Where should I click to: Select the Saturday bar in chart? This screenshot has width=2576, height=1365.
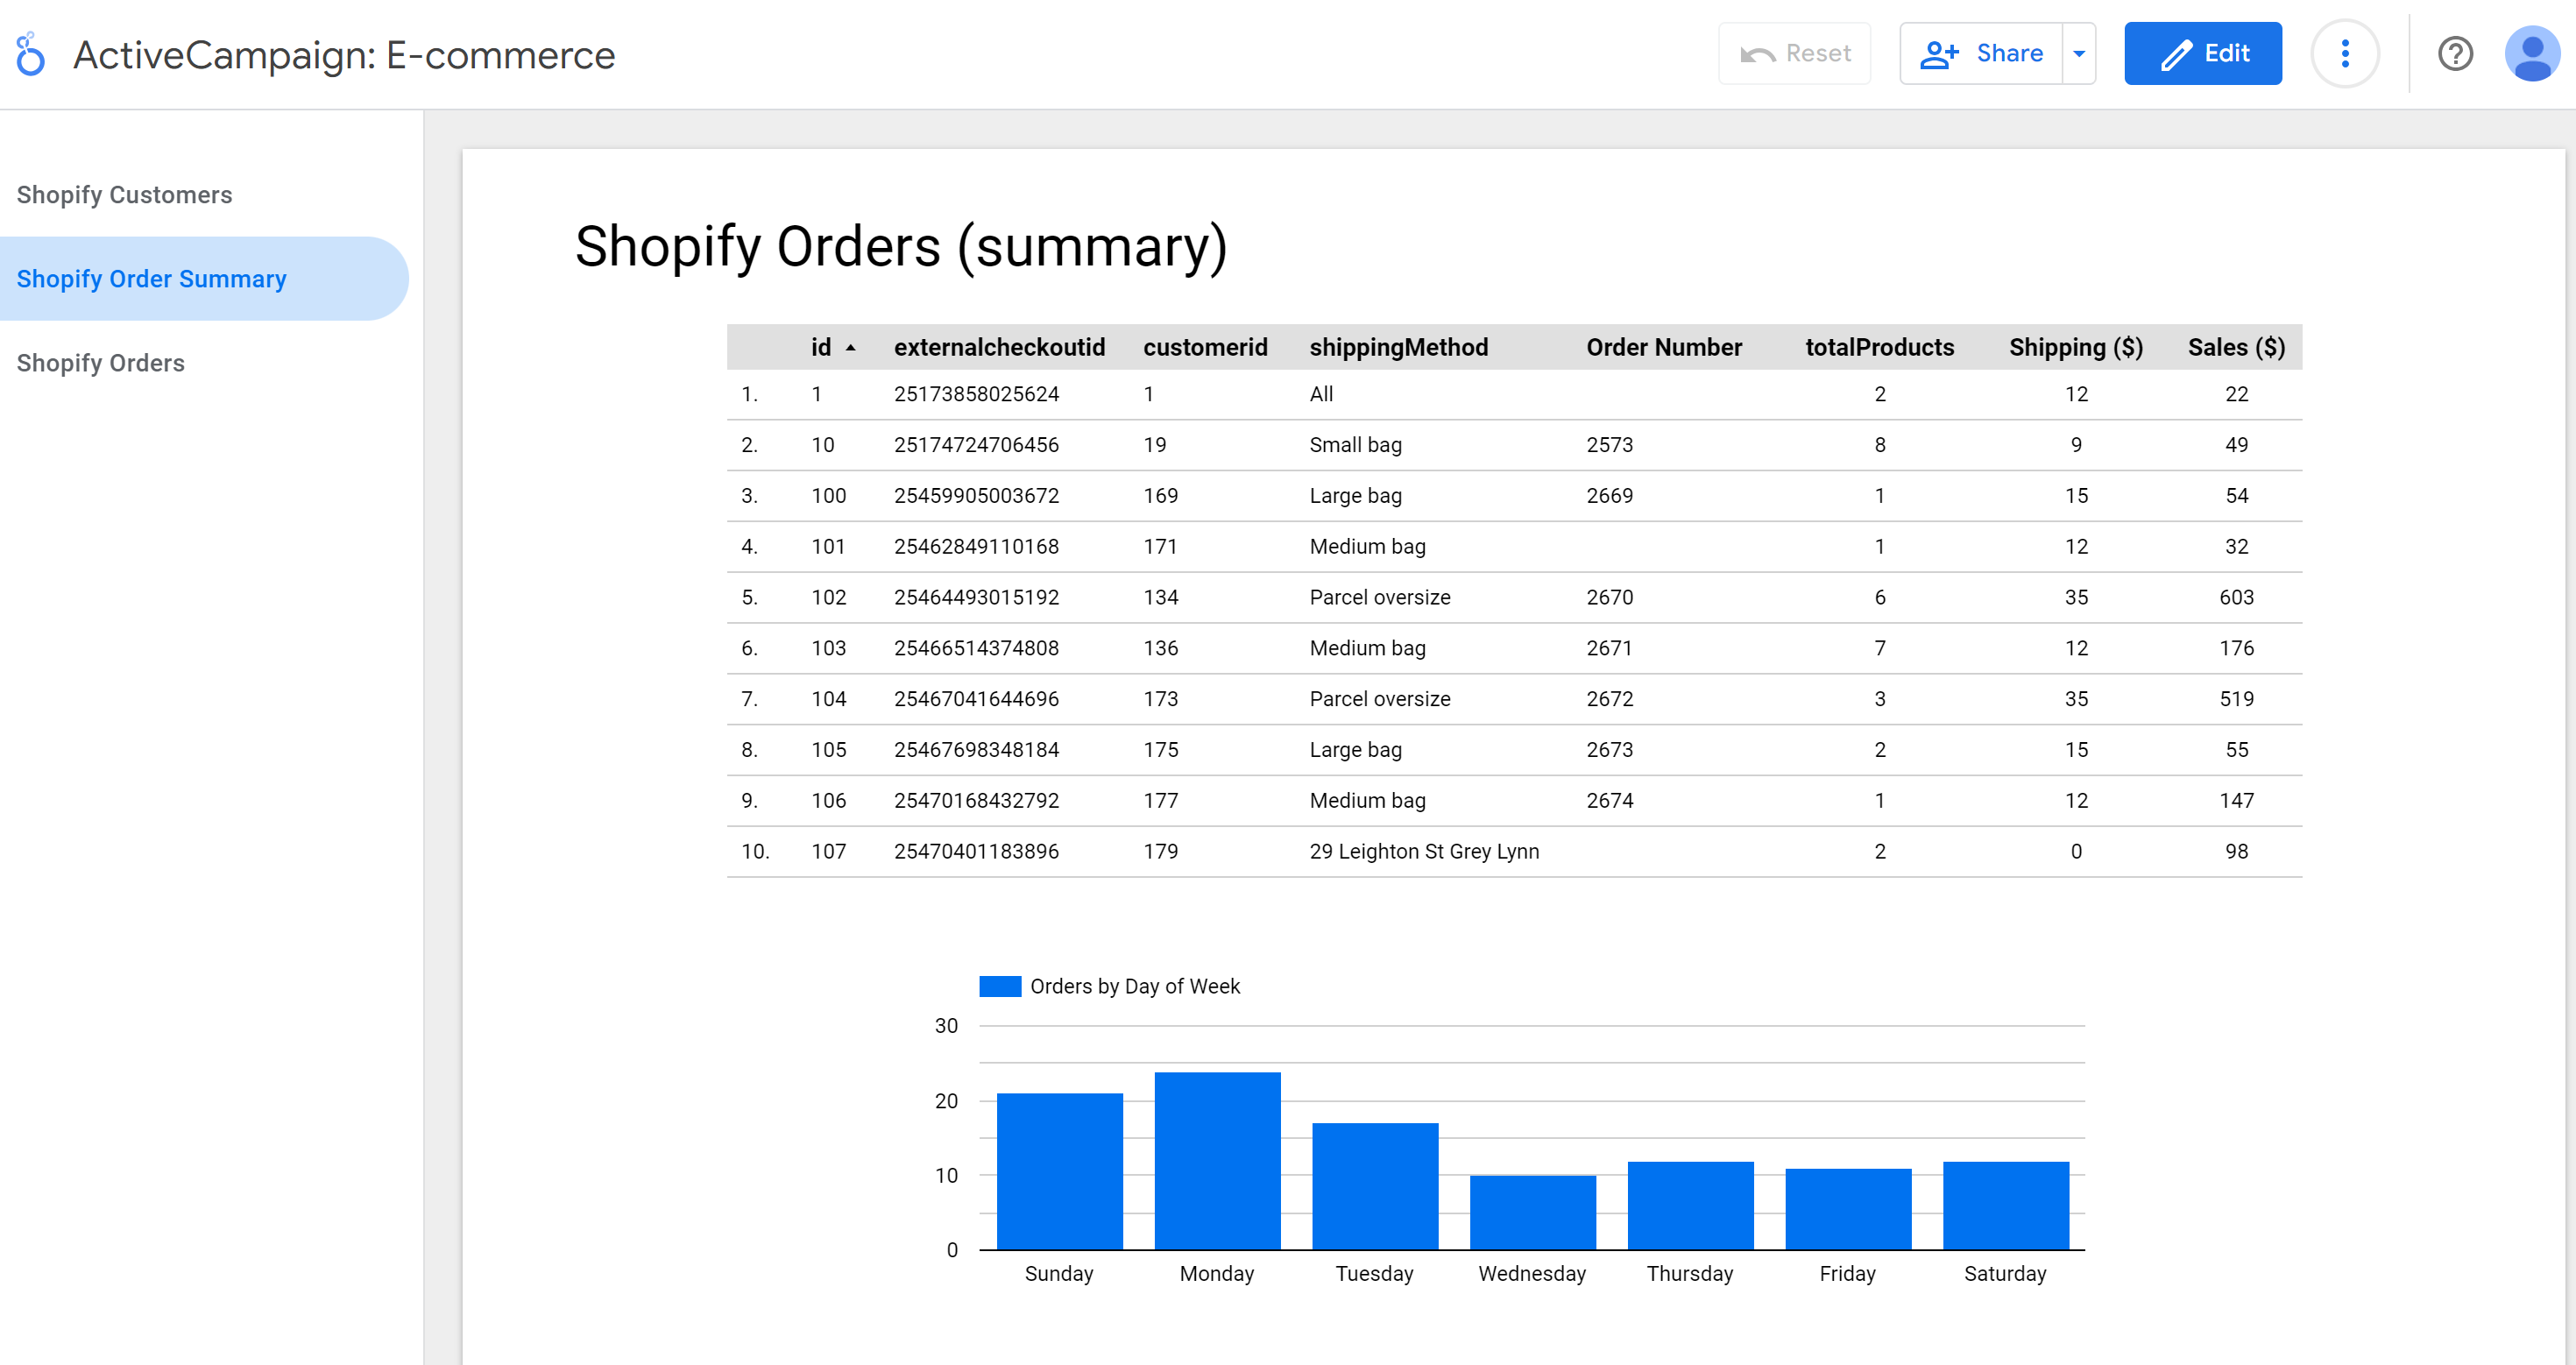2005,1206
